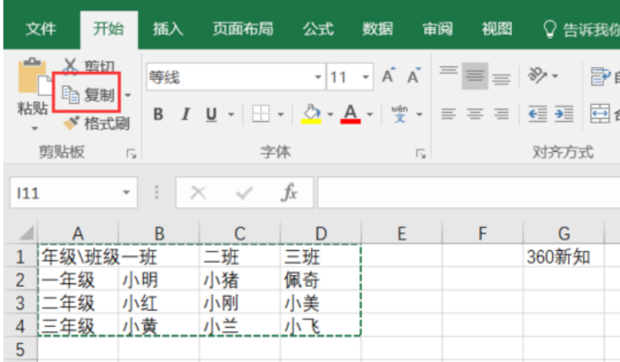
Task: Click the merge and center icon
Action: tap(600, 114)
